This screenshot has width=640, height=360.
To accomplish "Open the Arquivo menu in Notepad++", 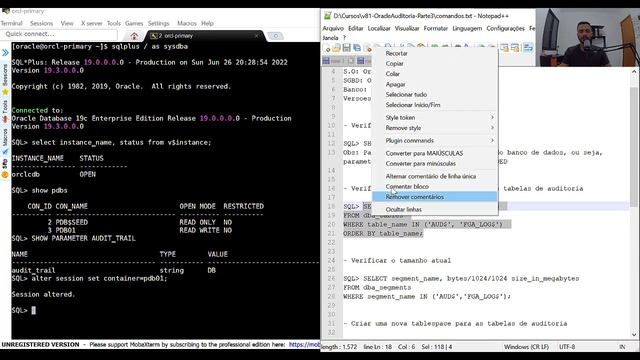I will [333, 29].
